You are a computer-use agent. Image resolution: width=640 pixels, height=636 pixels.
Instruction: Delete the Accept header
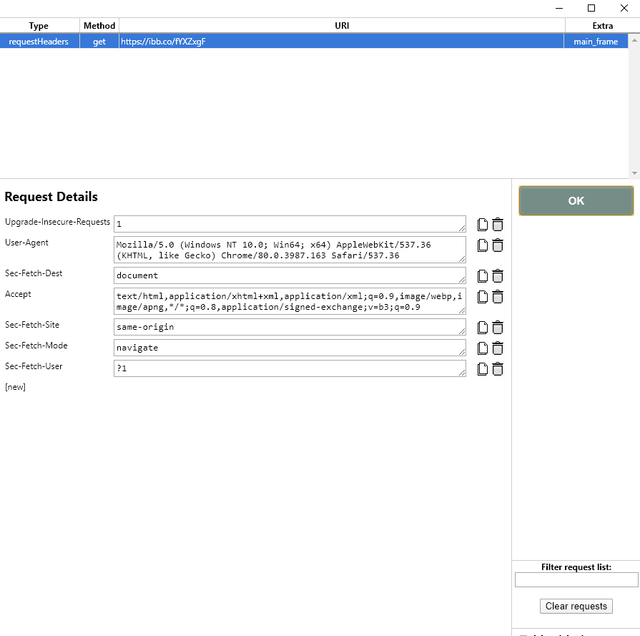click(497, 297)
